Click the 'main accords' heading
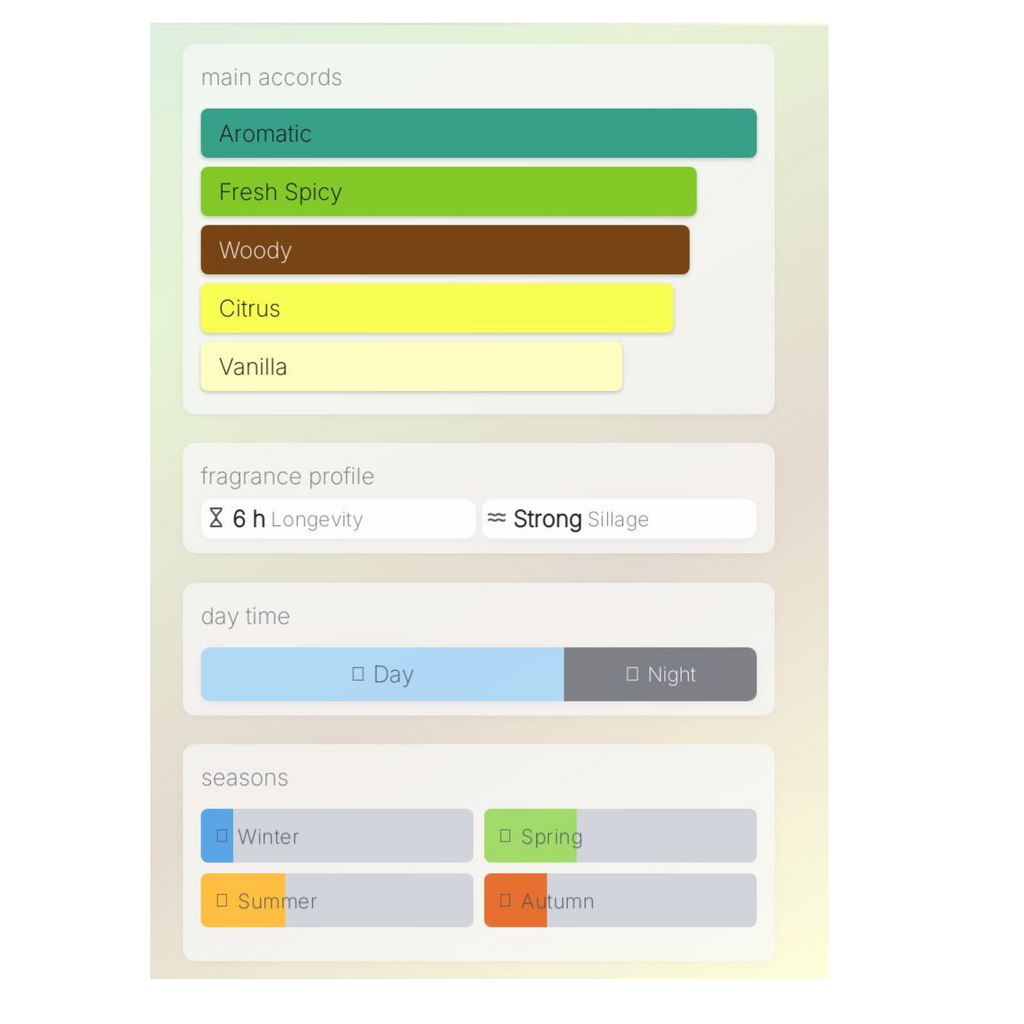The height and width of the screenshot is (1024, 1024). 271,77
